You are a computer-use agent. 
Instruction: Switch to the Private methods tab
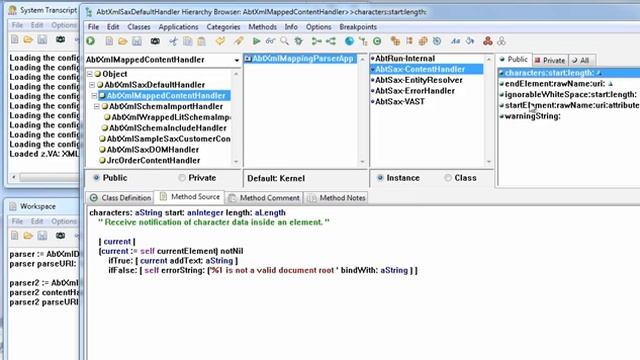point(550,60)
